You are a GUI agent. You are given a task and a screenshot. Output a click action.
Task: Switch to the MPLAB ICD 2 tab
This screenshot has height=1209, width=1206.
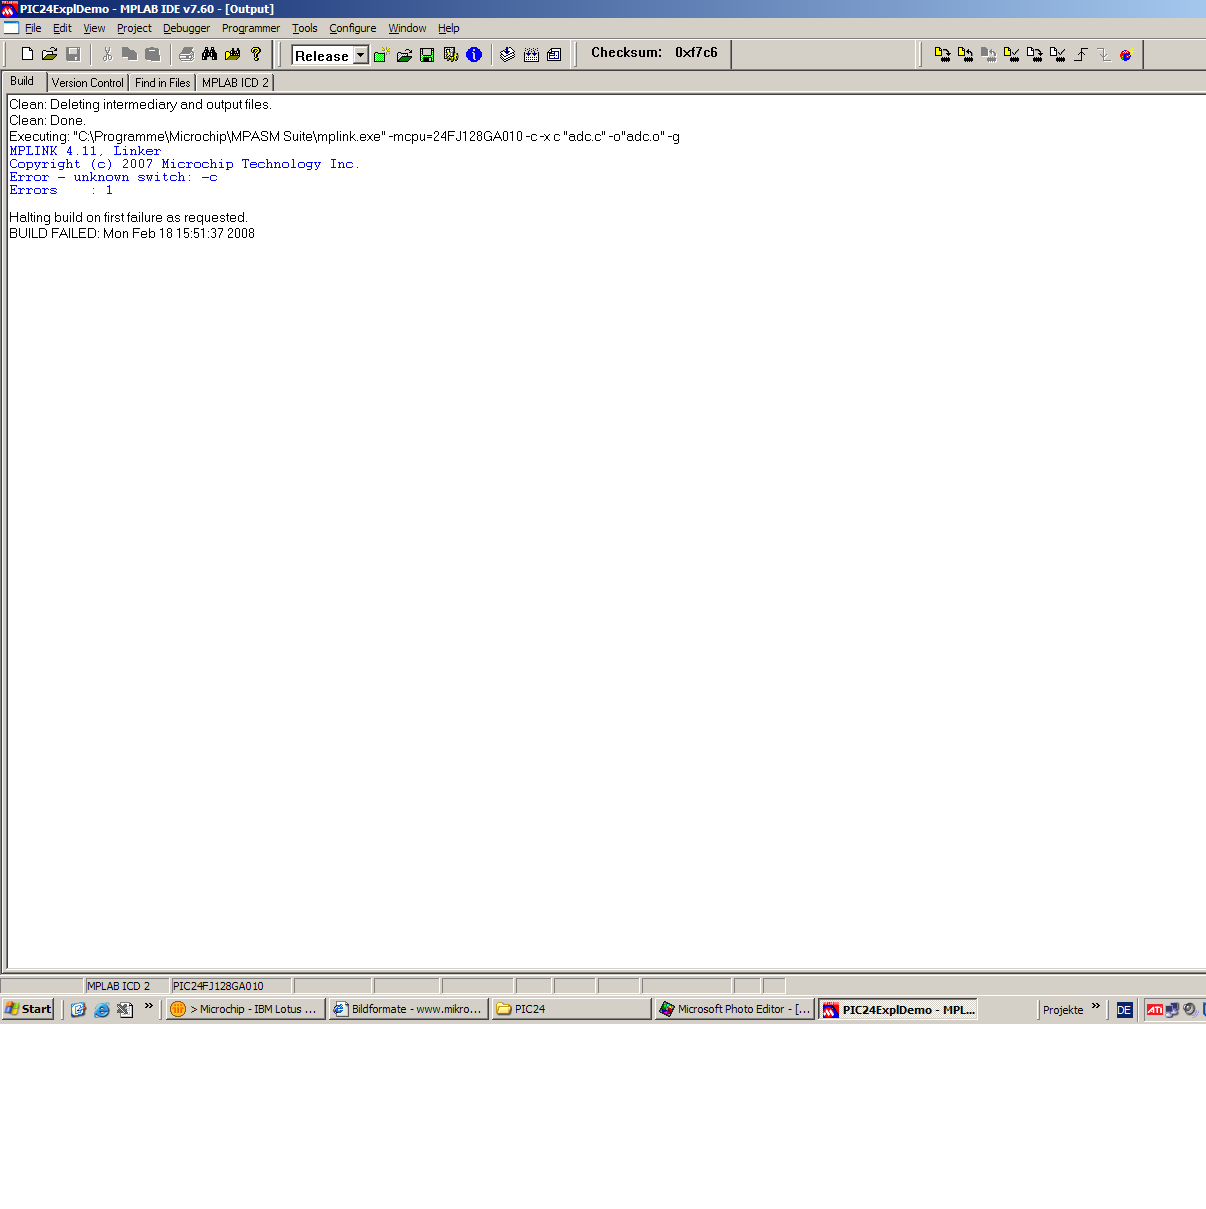[x=235, y=83]
